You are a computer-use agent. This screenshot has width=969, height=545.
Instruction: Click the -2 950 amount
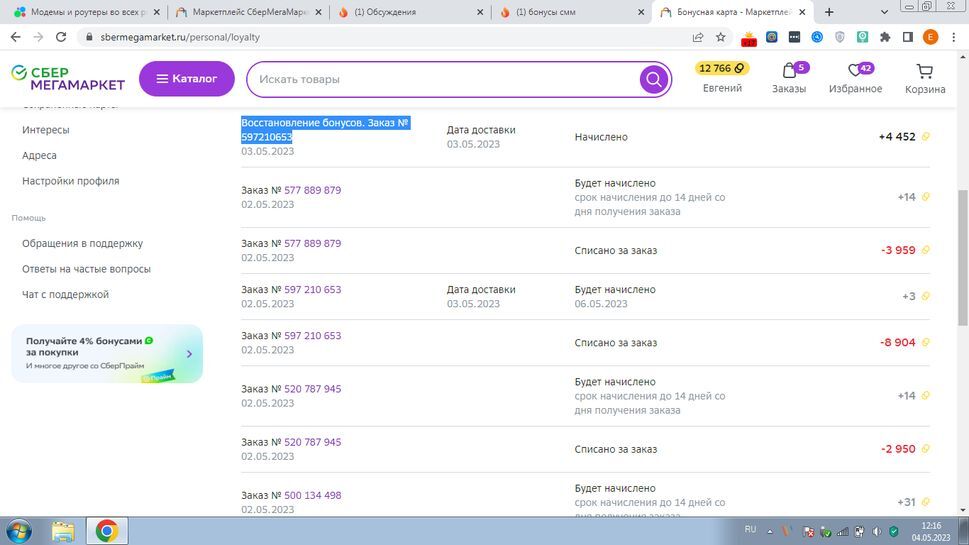pos(898,449)
